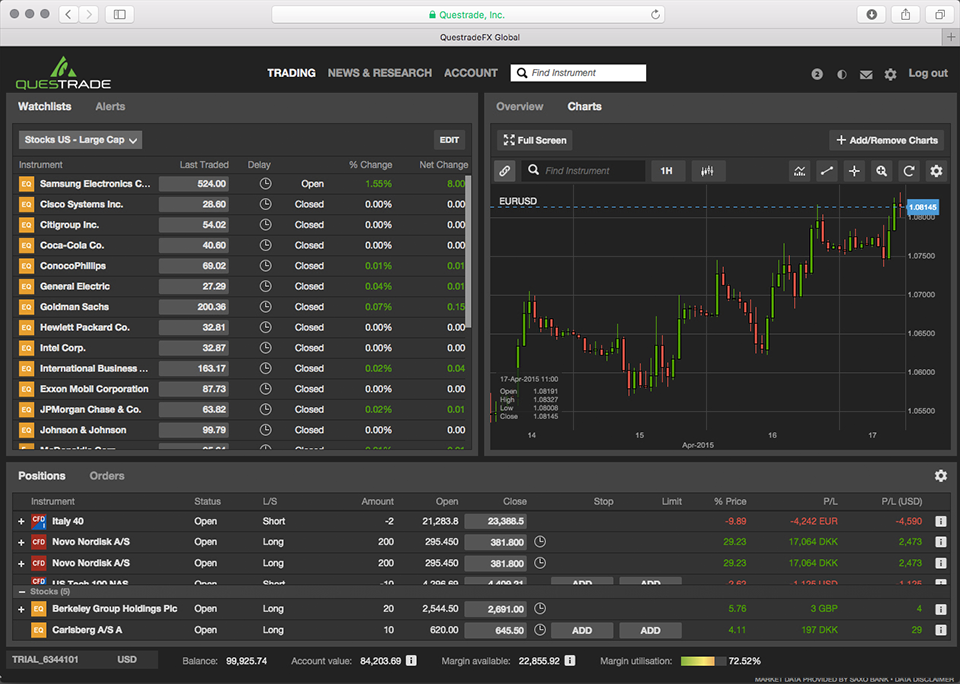Open new Safari tab plus button

click(x=951, y=37)
